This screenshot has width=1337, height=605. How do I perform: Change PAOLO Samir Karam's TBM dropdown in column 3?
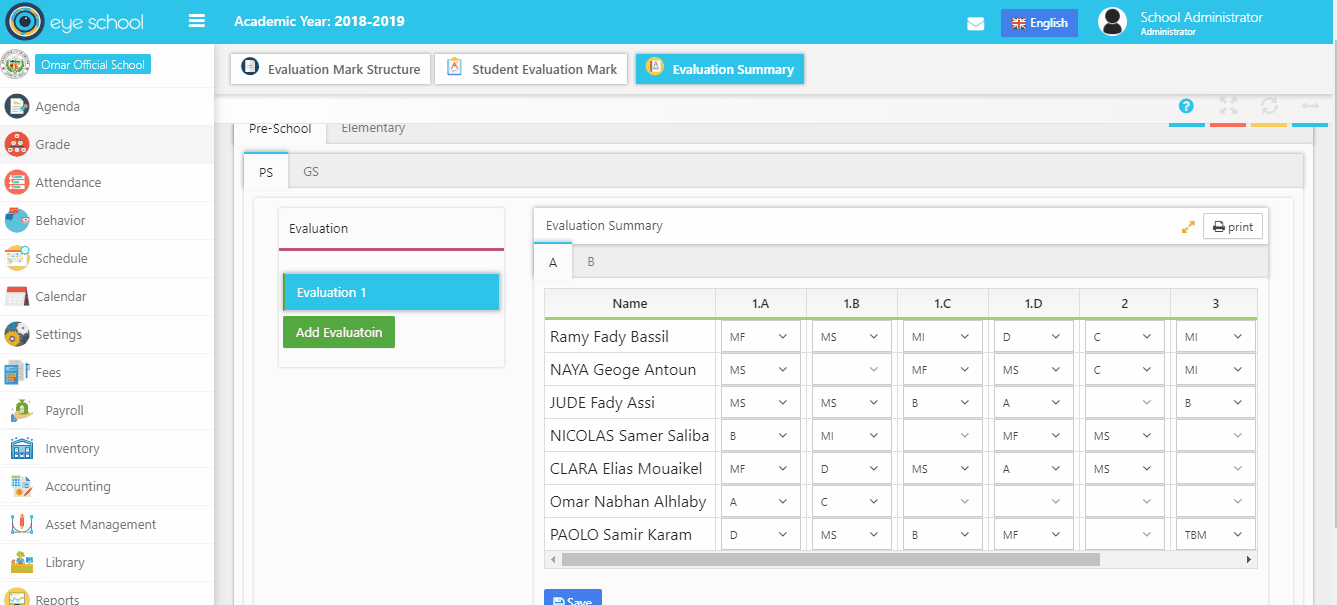(1215, 534)
